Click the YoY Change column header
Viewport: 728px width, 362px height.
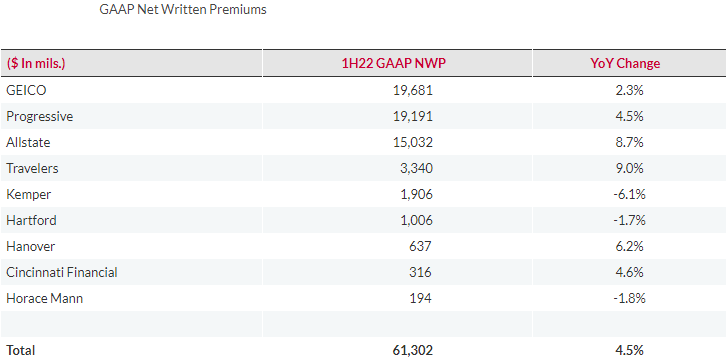pyautogui.click(x=625, y=63)
